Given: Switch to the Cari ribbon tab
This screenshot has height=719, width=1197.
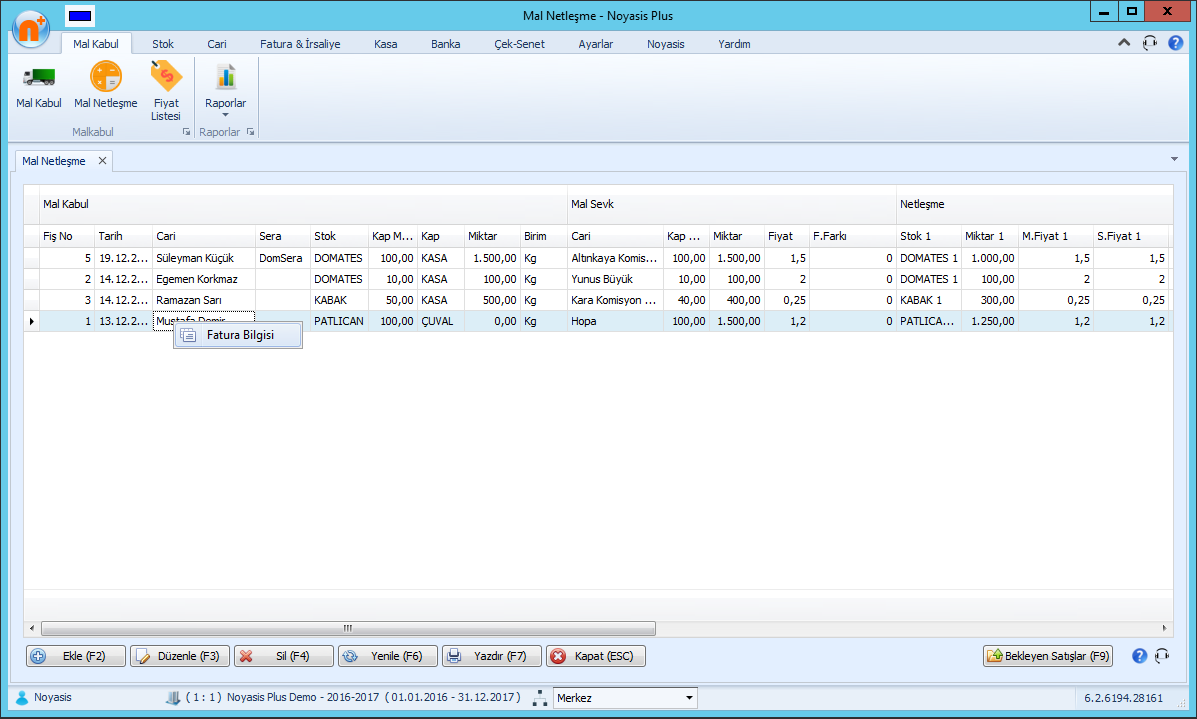Looking at the screenshot, I should [x=217, y=44].
